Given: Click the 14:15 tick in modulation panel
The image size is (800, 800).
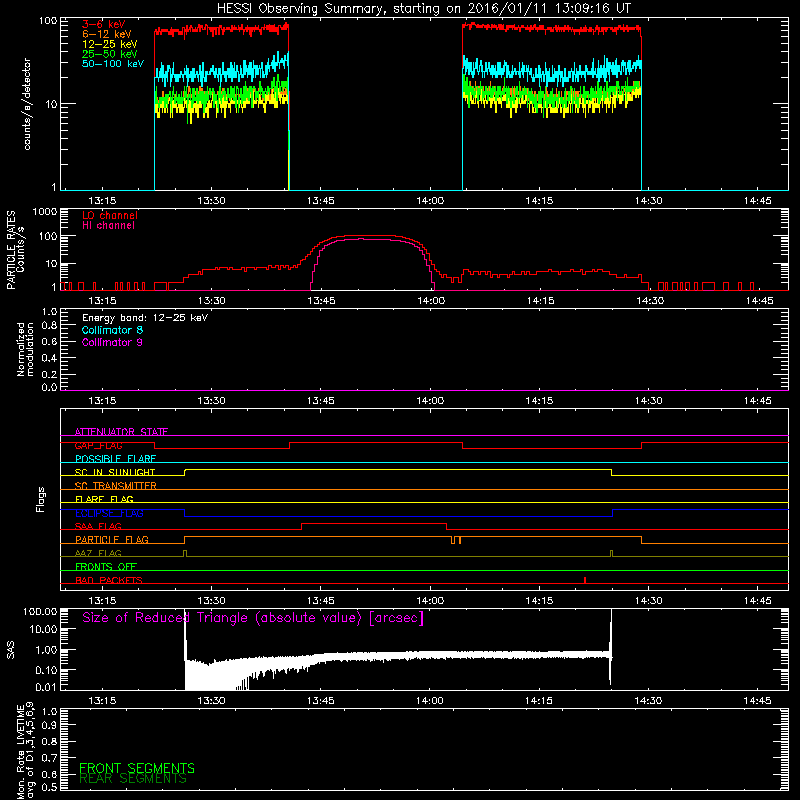Looking at the screenshot, I should (x=539, y=401).
